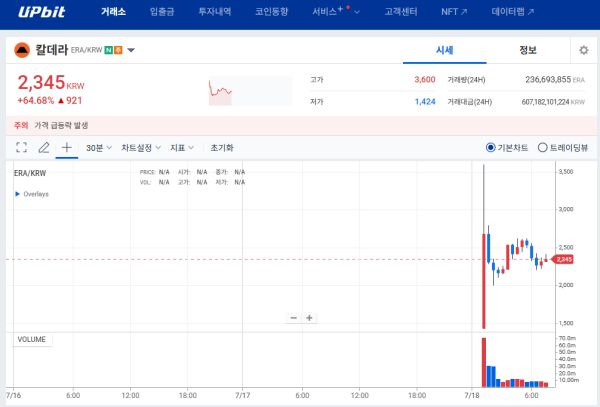
Task: Click the ERA/KRW chart title label
Action: pyautogui.click(x=30, y=173)
